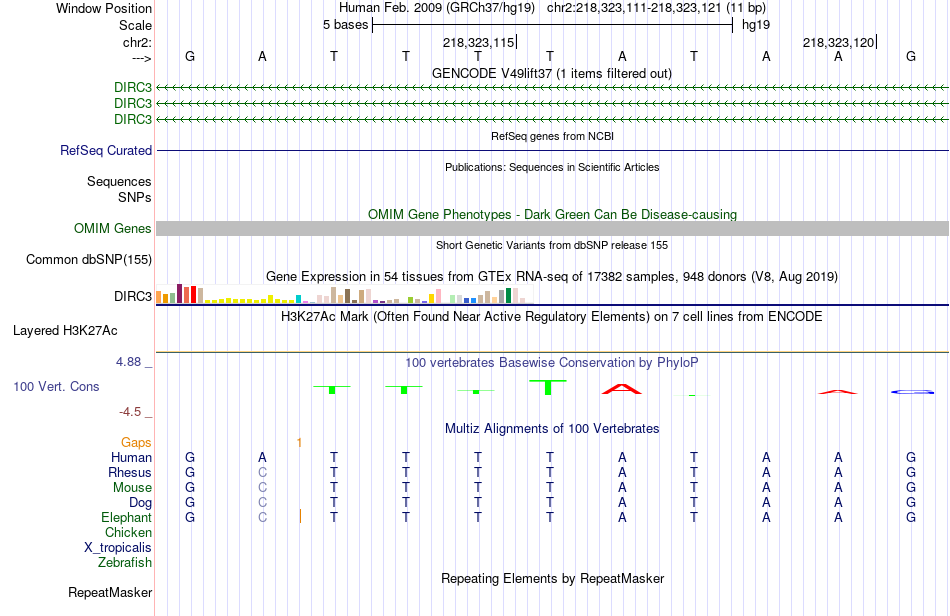The height and width of the screenshot is (616, 950).
Task: Click the orange Gaps row label
Action: (136, 443)
